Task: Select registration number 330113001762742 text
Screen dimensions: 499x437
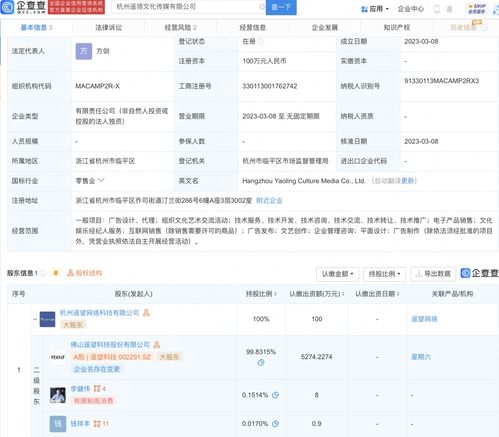Action: point(270,86)
